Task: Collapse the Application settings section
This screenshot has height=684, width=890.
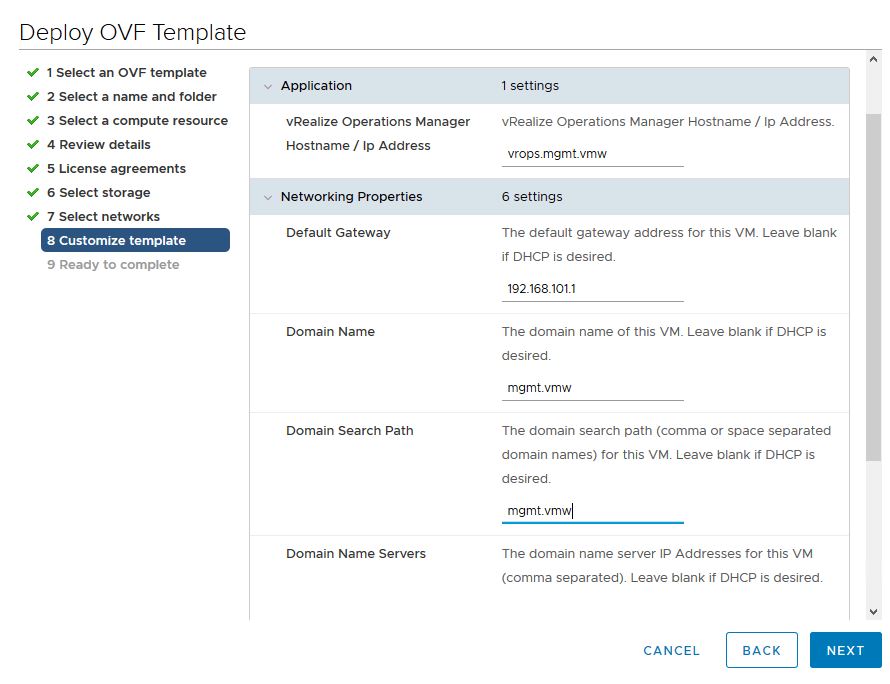Action: click(267, 86)
